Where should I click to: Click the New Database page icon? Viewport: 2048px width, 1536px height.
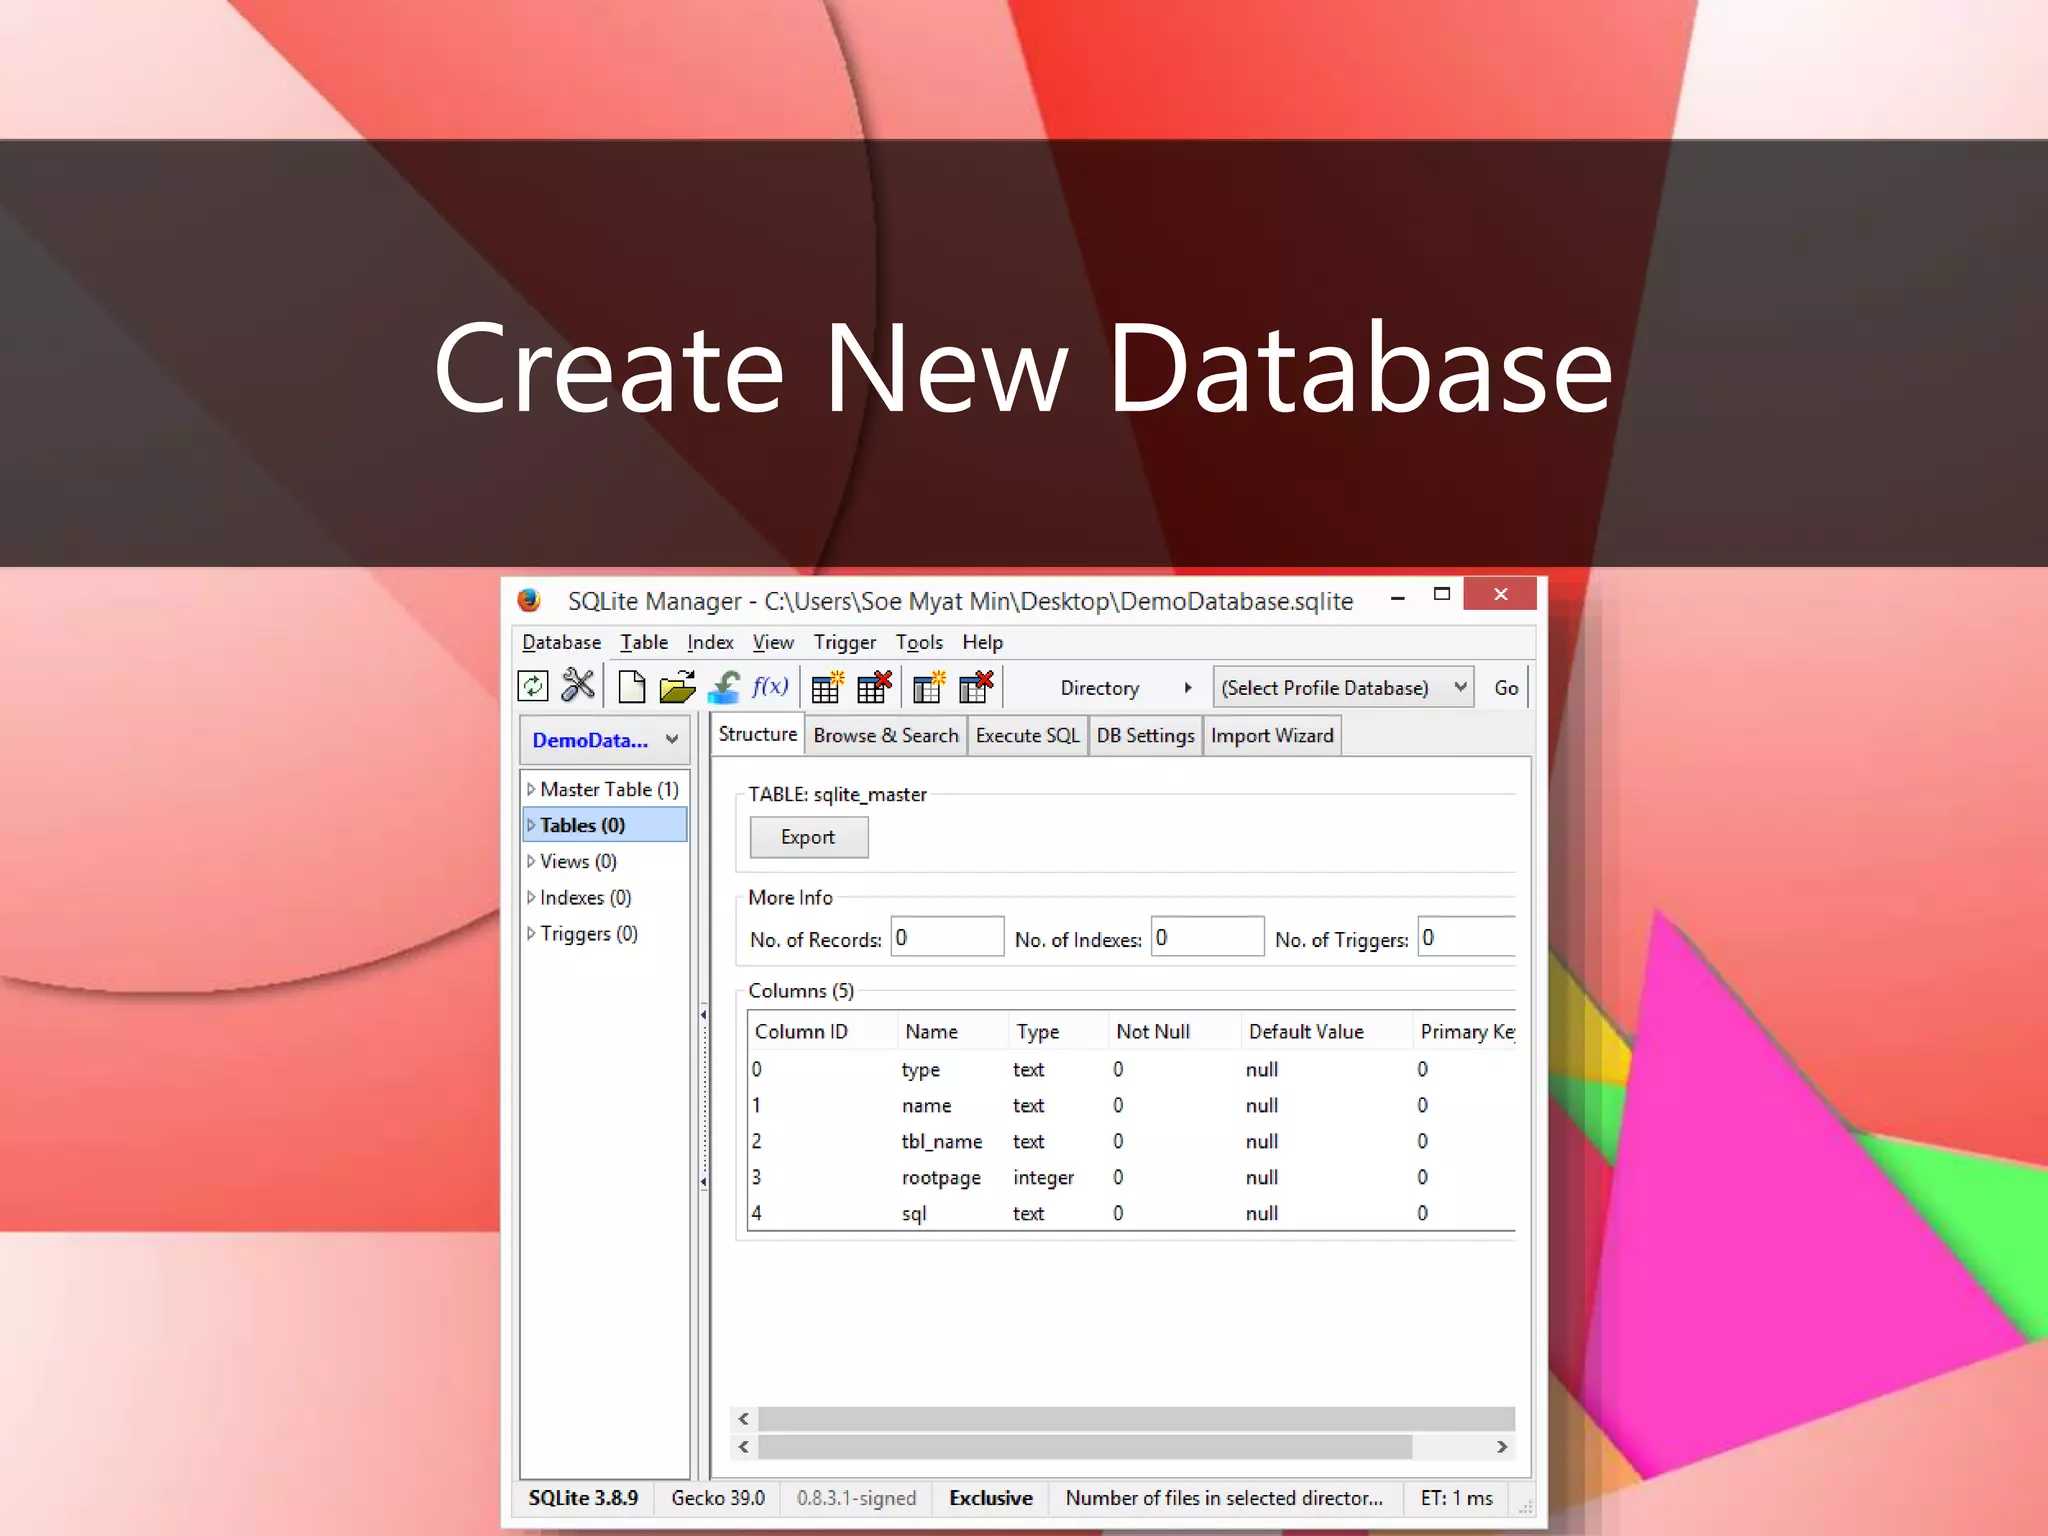coord(632,687)
